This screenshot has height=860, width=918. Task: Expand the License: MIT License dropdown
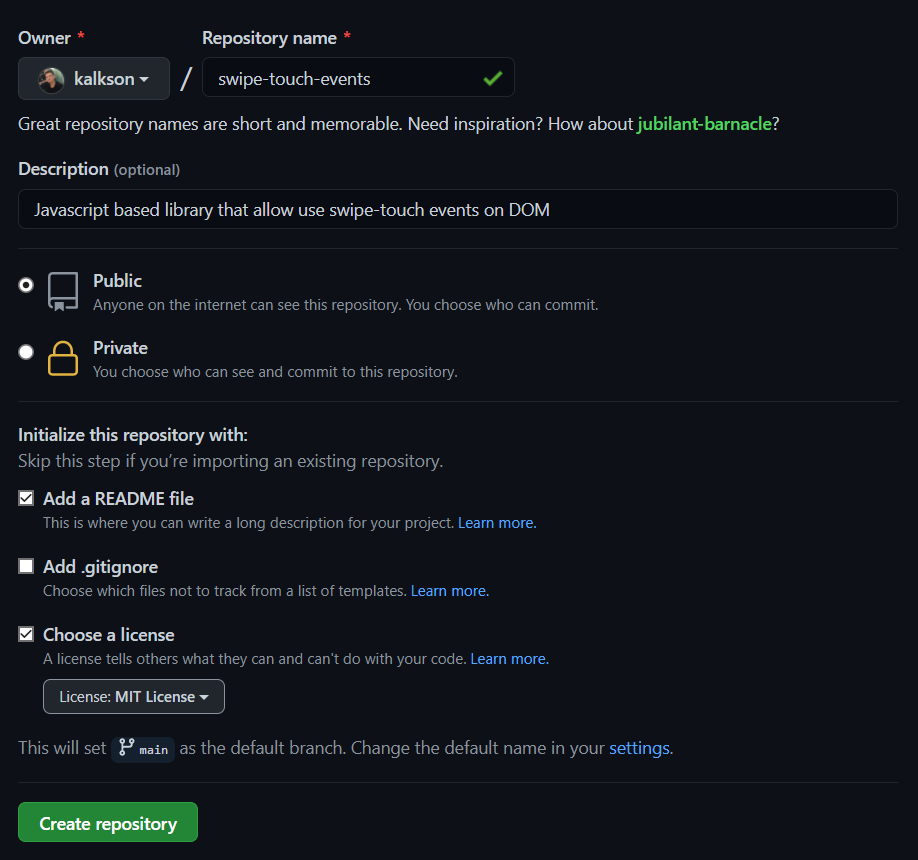(x=133, y=697)
